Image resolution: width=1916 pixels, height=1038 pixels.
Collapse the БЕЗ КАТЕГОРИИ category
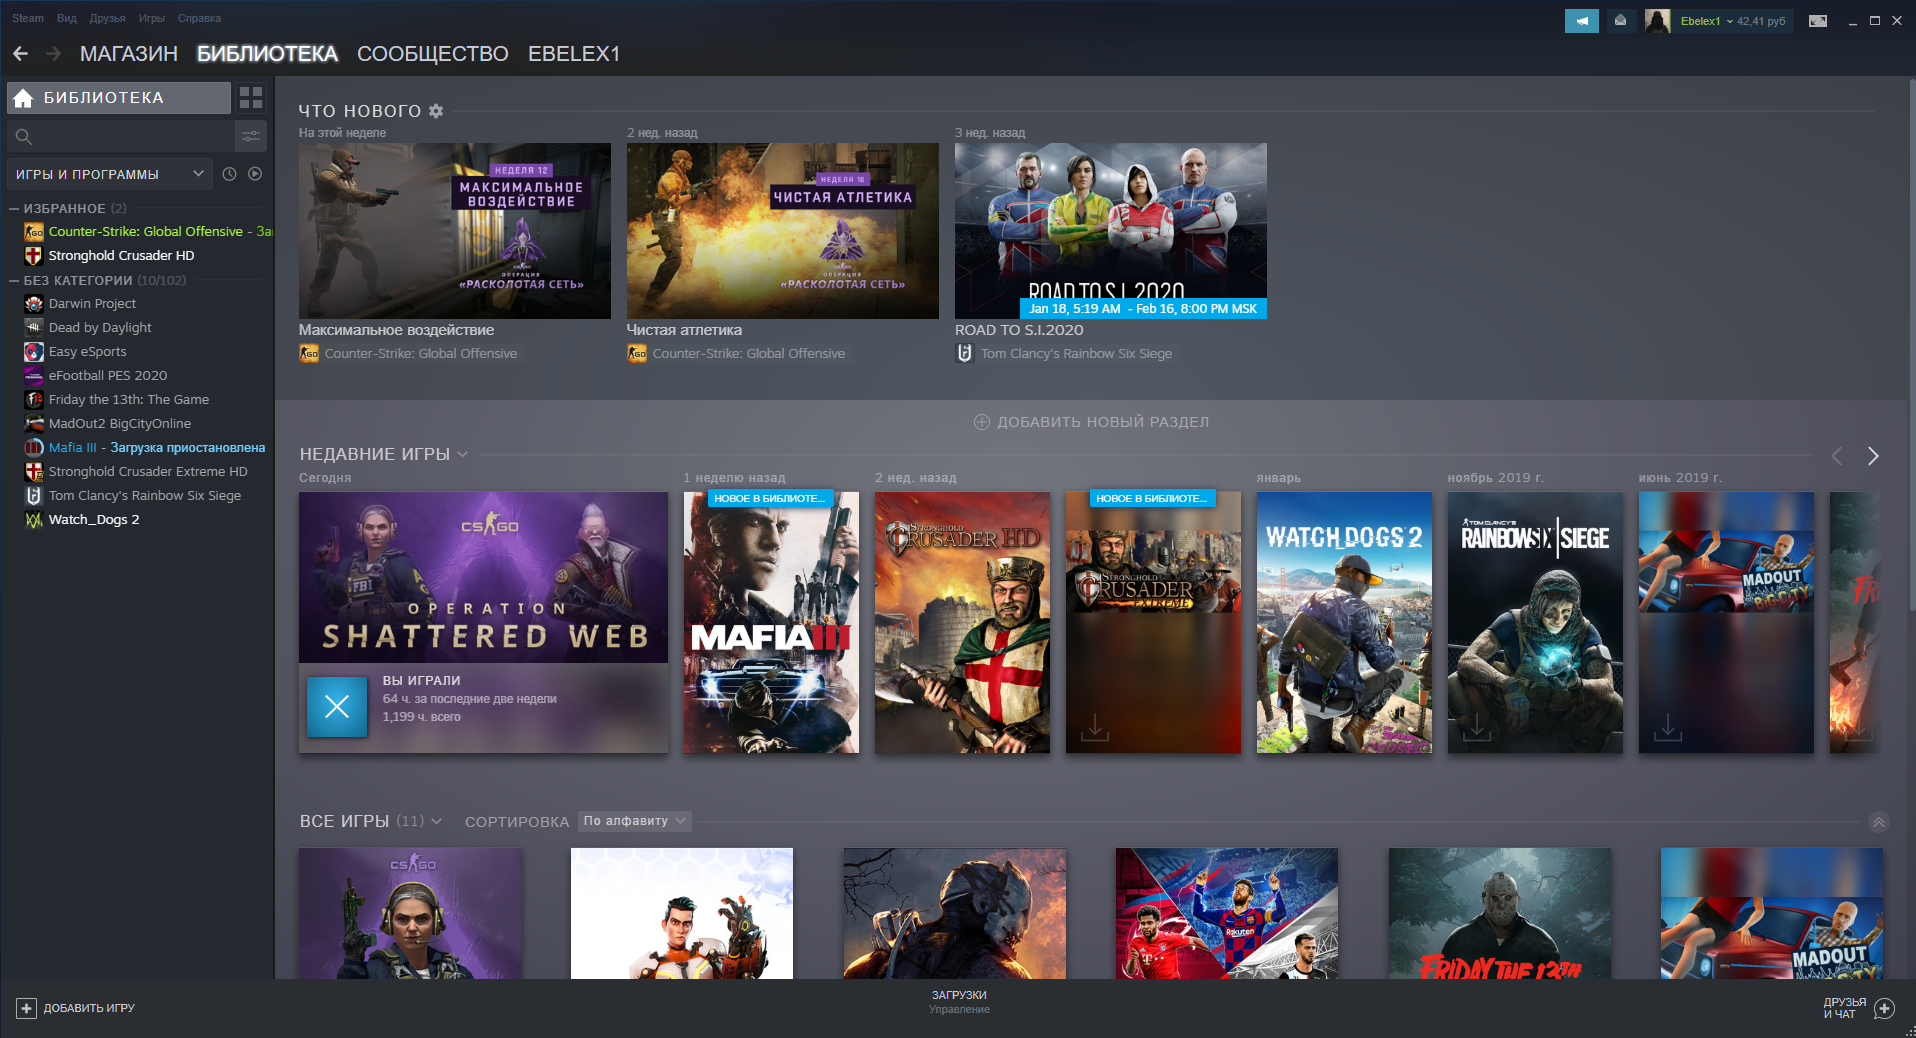[14, 281]
